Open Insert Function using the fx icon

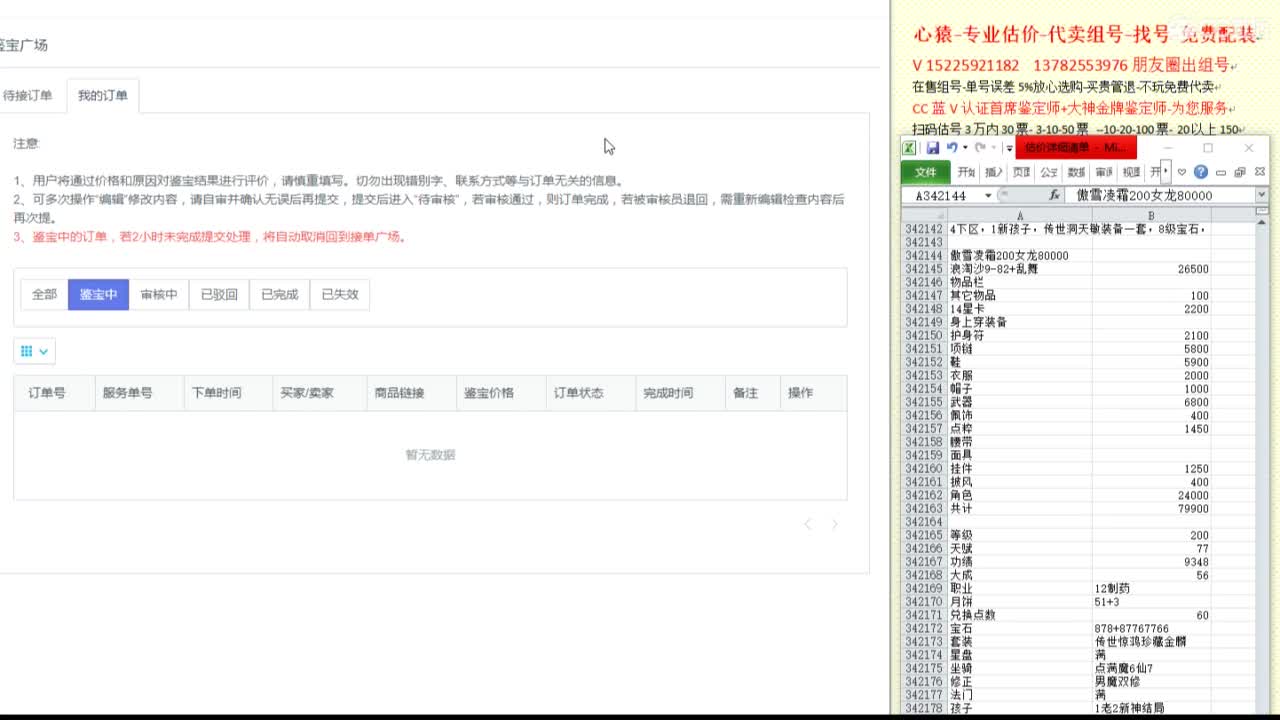(x=1055, y=195)
